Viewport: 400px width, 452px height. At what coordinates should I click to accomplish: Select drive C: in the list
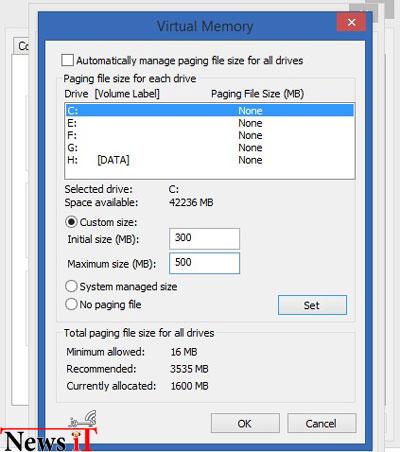coord(210,110)
